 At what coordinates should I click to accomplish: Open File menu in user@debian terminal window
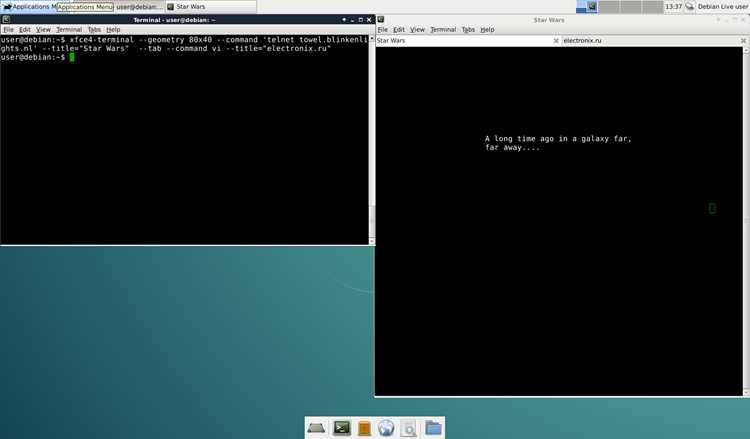(x=9, y=30)
